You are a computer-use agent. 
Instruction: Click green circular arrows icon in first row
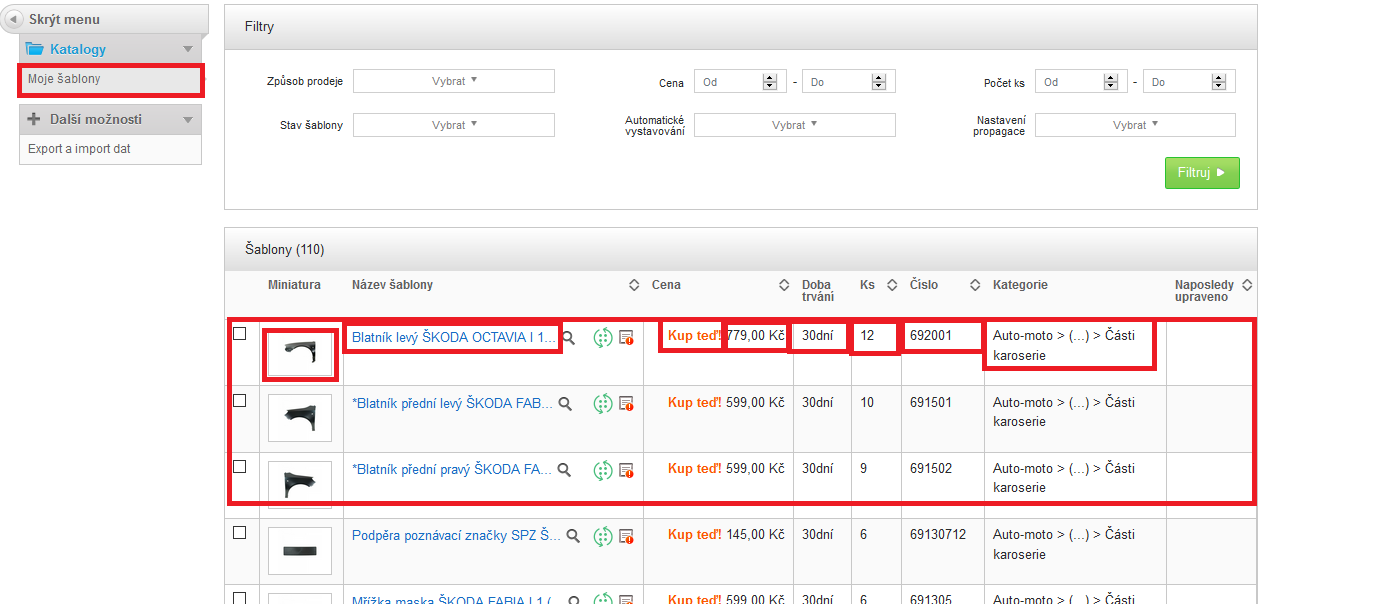pyautogui.click(x=602, y=338)
